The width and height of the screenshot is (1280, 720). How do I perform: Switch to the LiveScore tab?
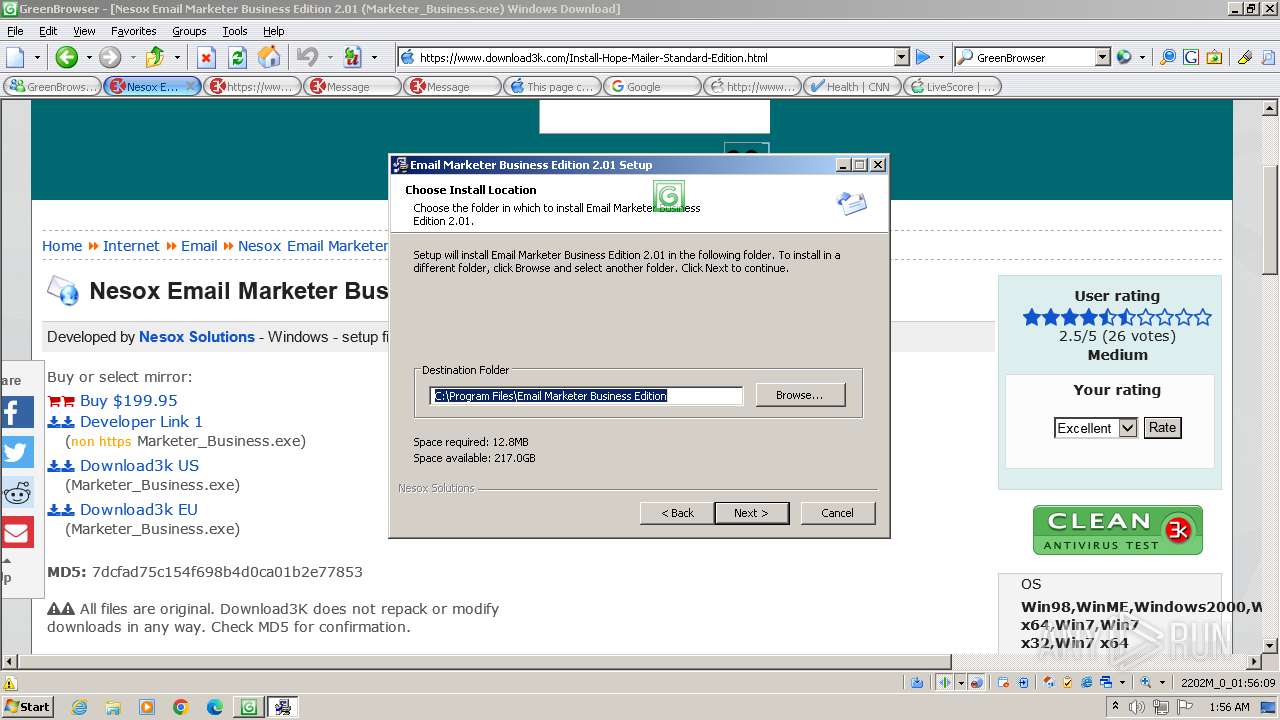click(952, 86)
